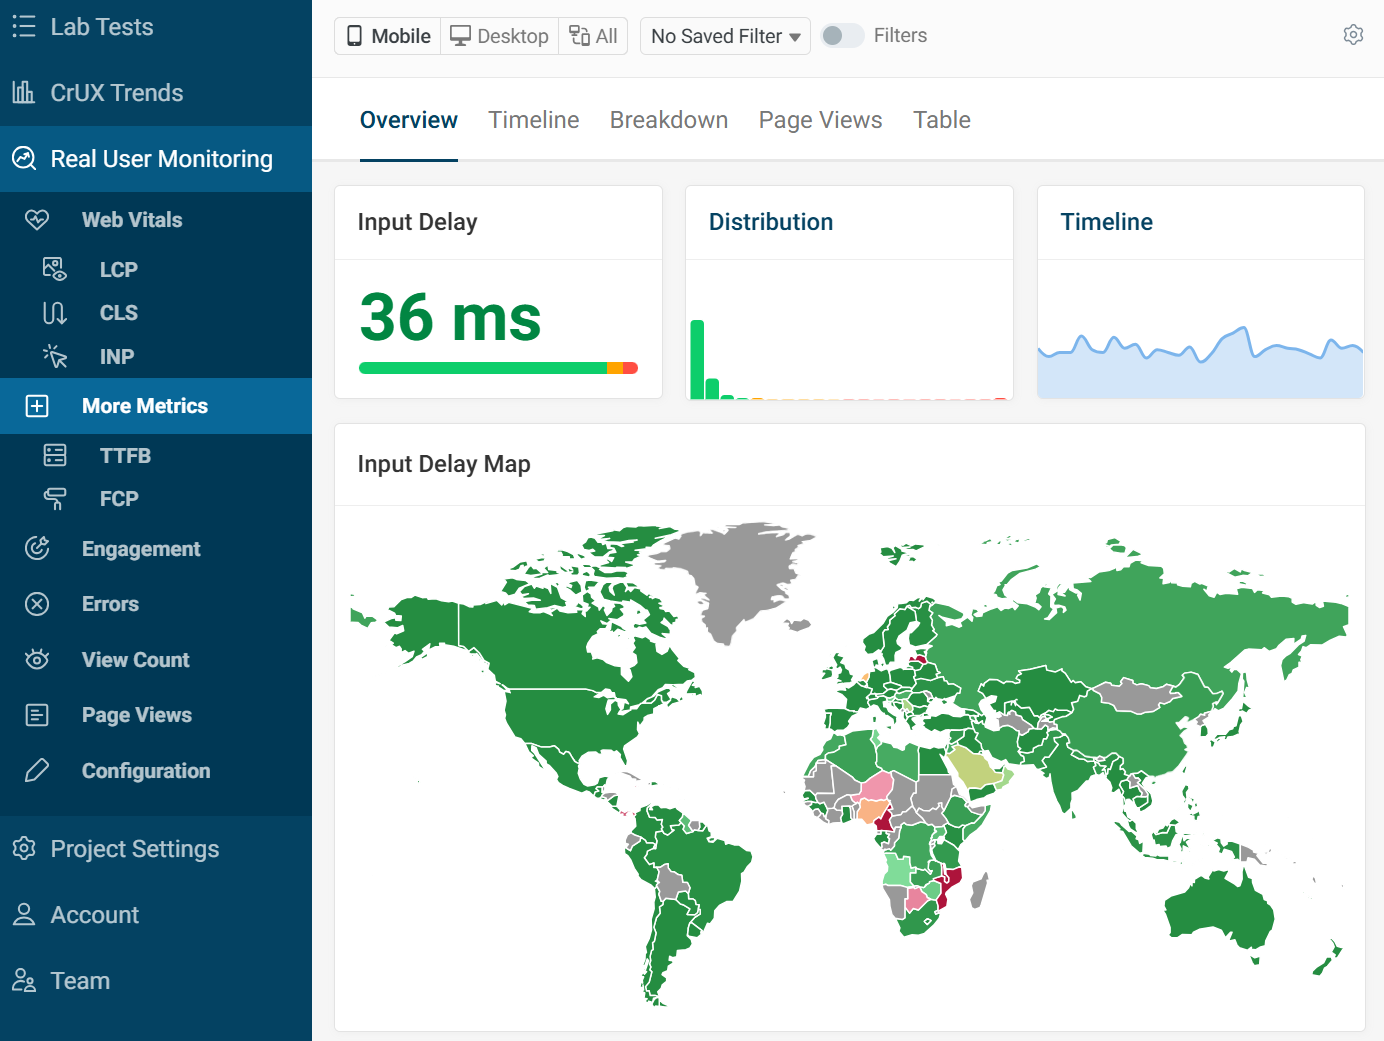Click the Input Delay progress bar
Viewport: 1384px width, 1041px height.
[498, 368]
